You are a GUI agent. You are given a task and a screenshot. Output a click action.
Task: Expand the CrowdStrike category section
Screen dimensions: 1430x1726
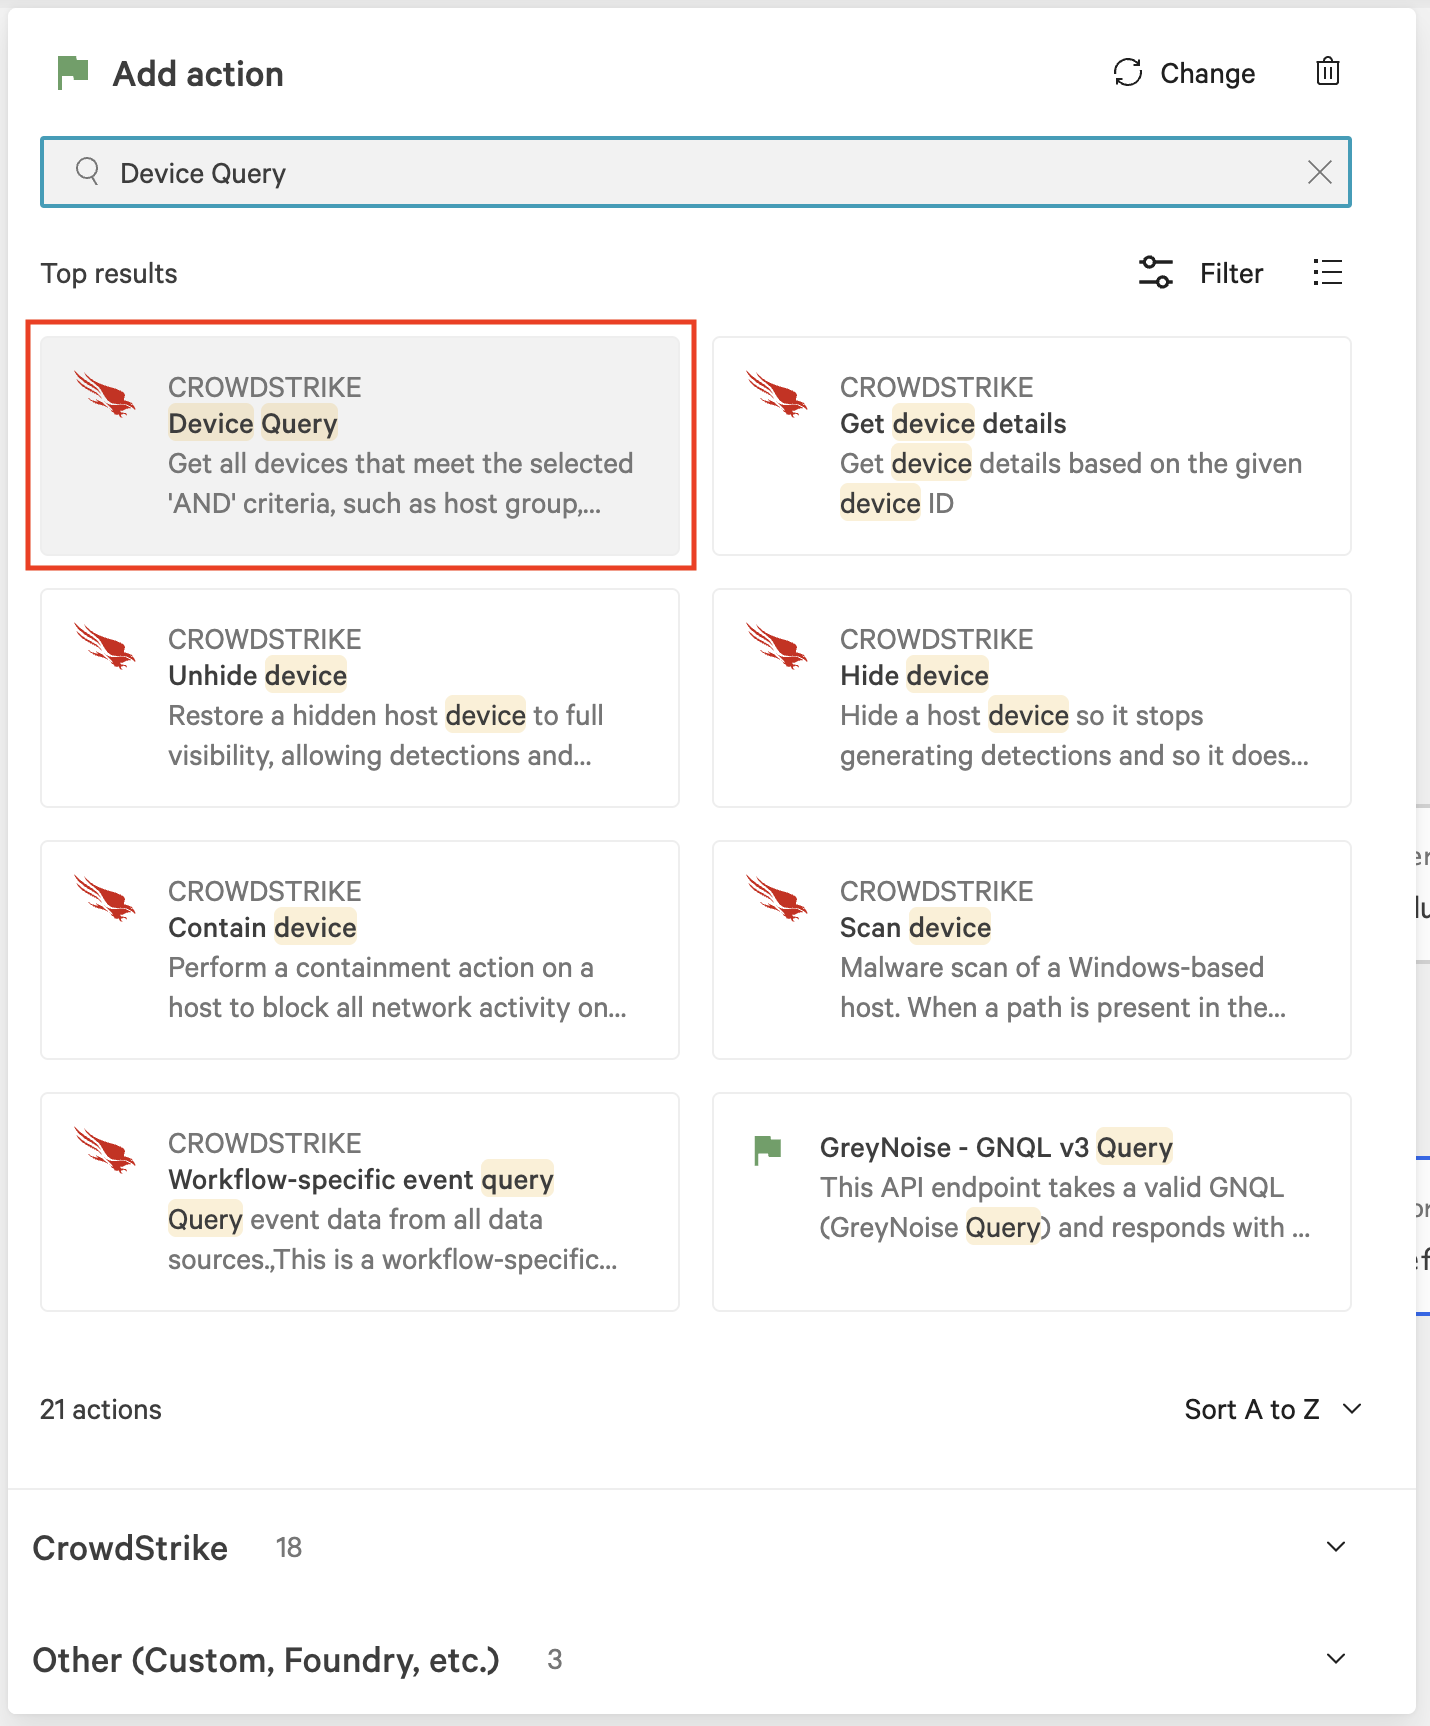[1335, 1547]
